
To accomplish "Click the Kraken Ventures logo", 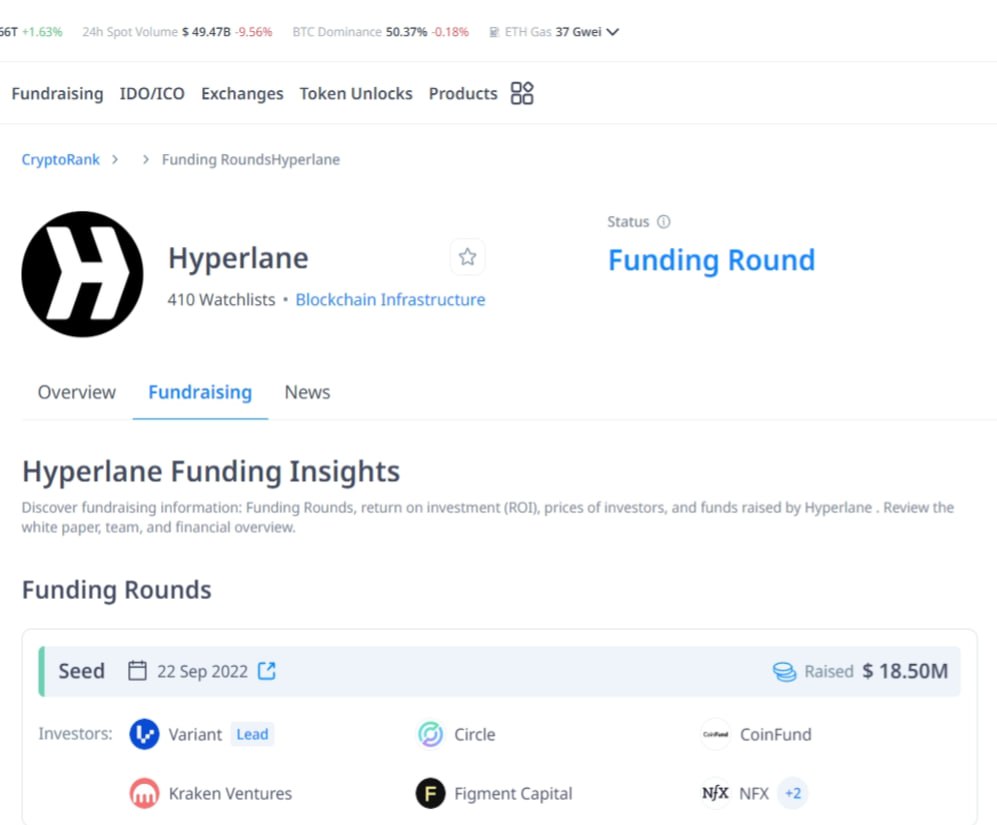I will click(144, 793).
